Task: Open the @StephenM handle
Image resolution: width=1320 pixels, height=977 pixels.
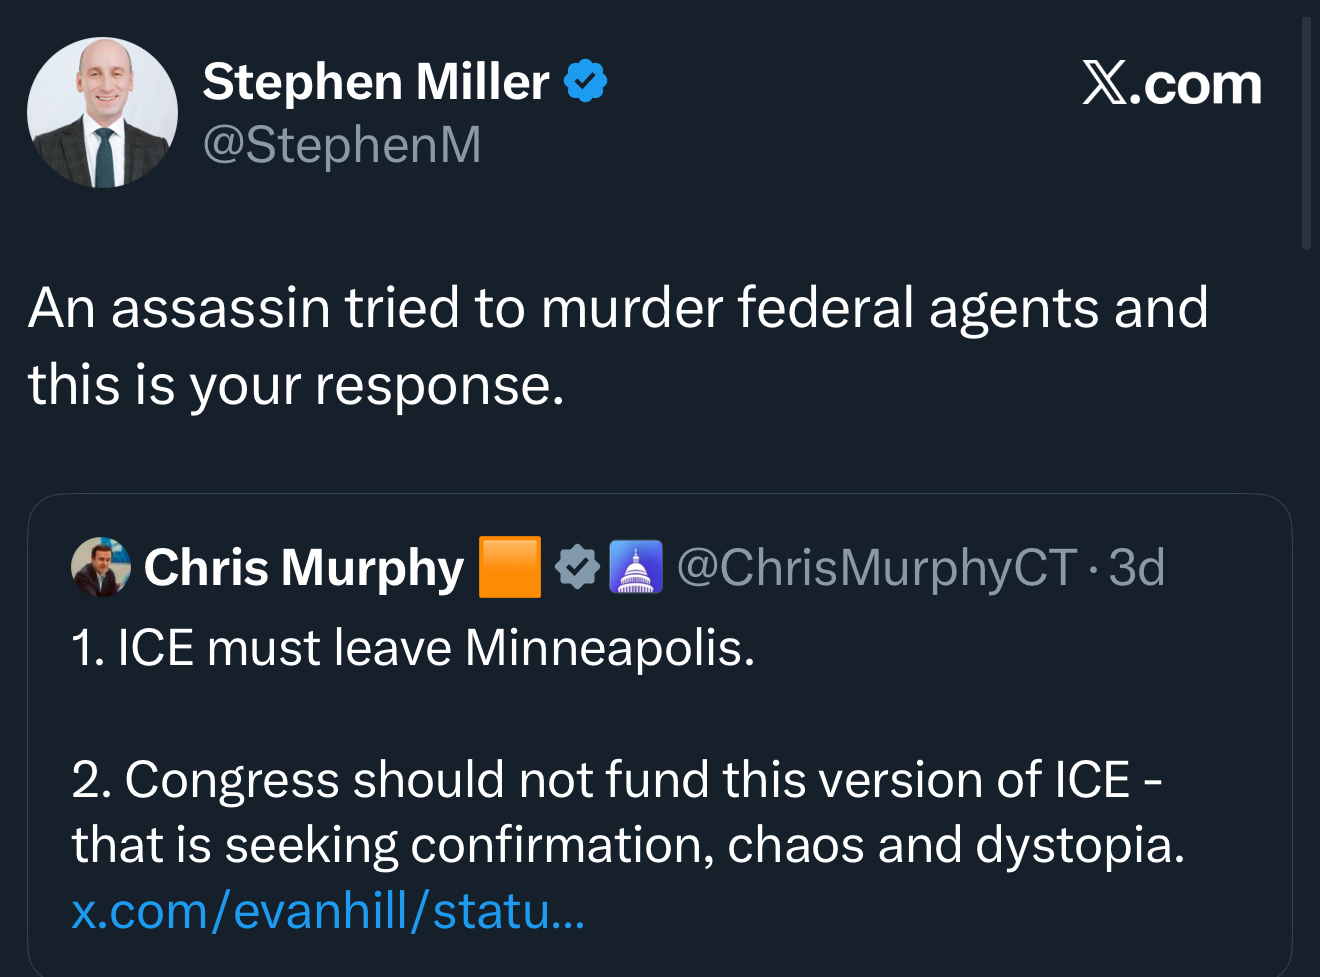Action: click(342, 145)
